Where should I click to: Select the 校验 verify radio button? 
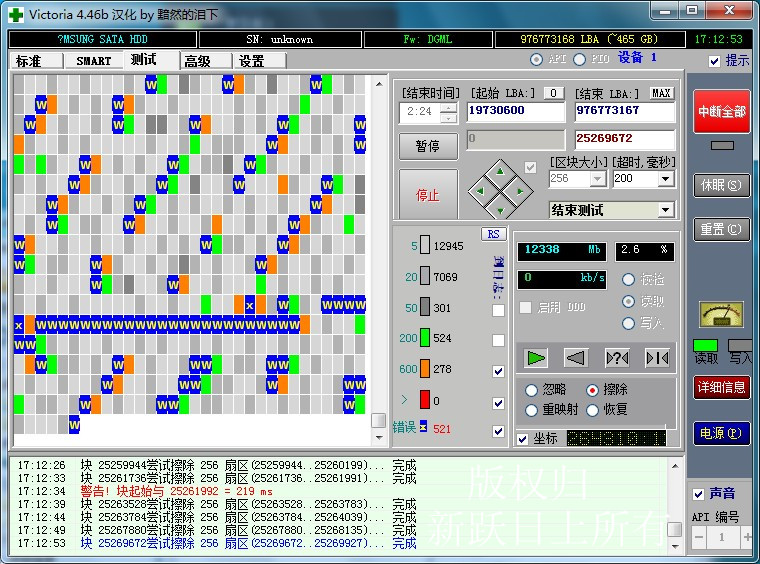628,280
